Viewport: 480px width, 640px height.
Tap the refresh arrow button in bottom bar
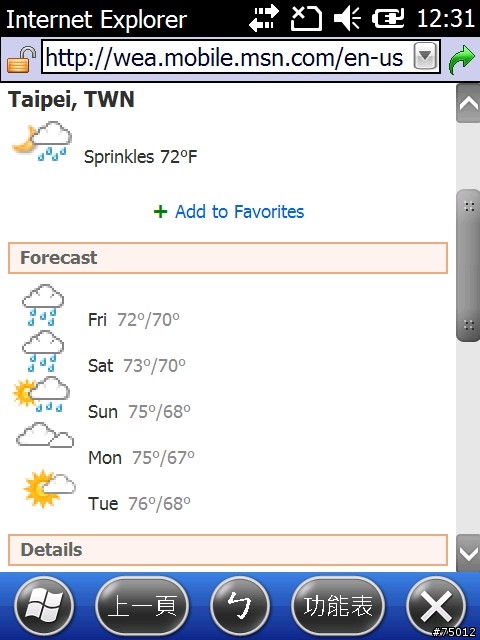click(240, 607)
